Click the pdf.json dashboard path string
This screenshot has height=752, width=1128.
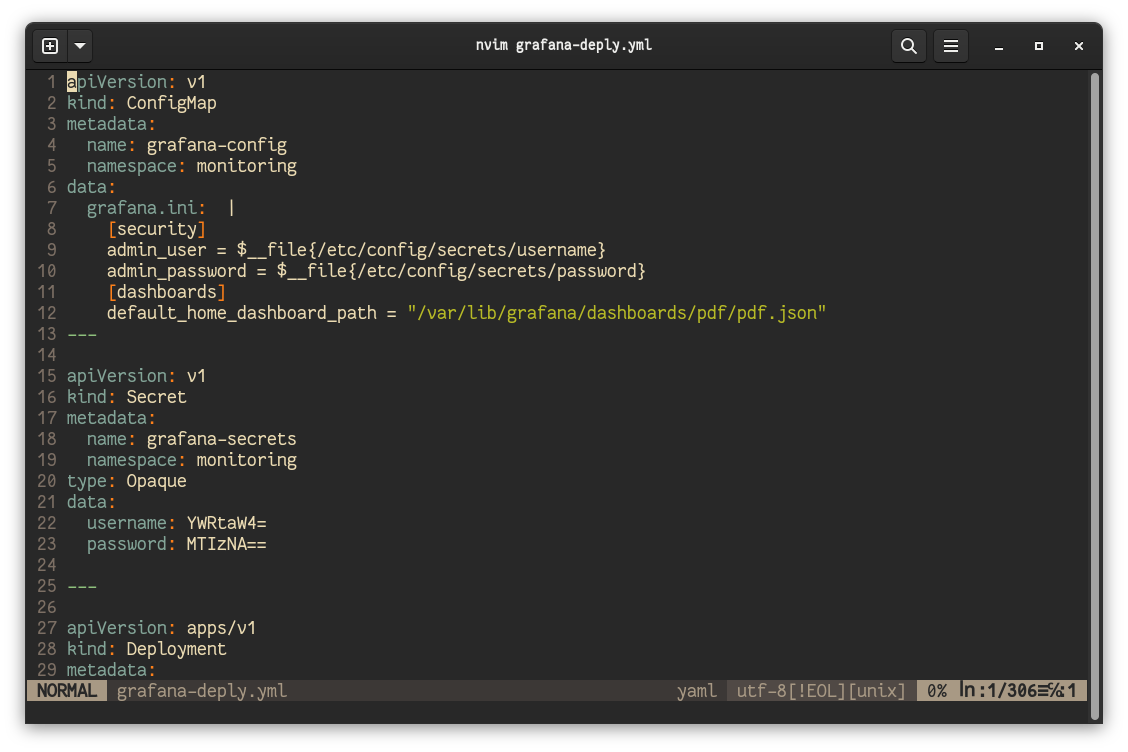(x=617, y=313)
